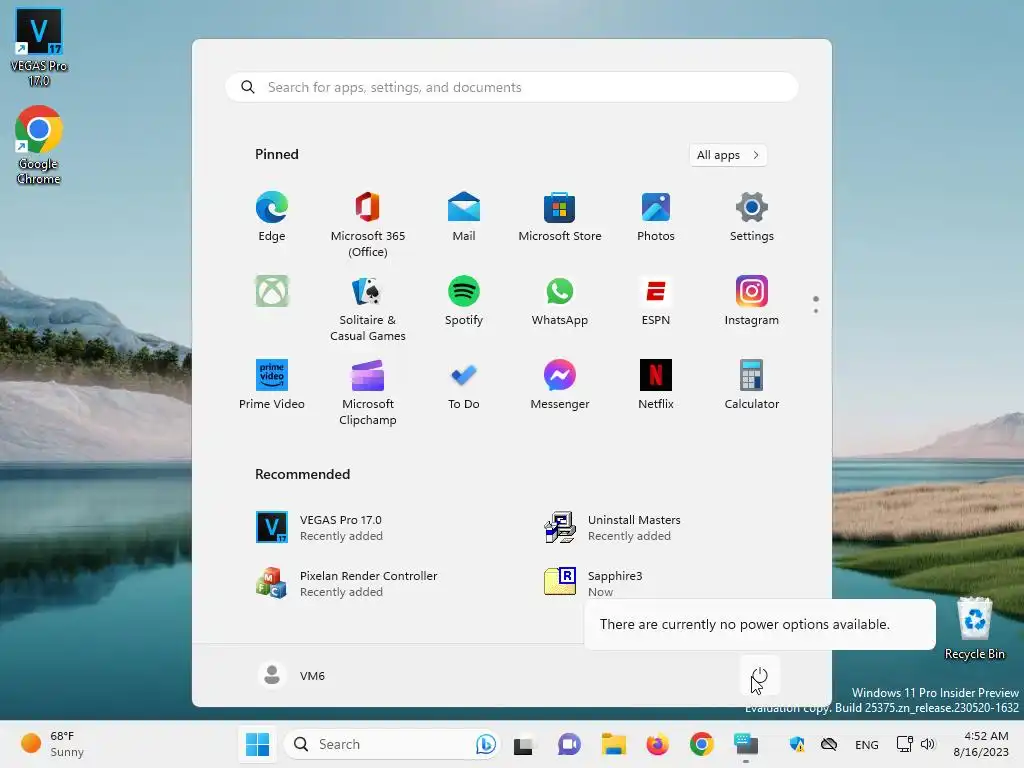
Task: Open the clock showing 4:52 AM
Action: (982, 744)
